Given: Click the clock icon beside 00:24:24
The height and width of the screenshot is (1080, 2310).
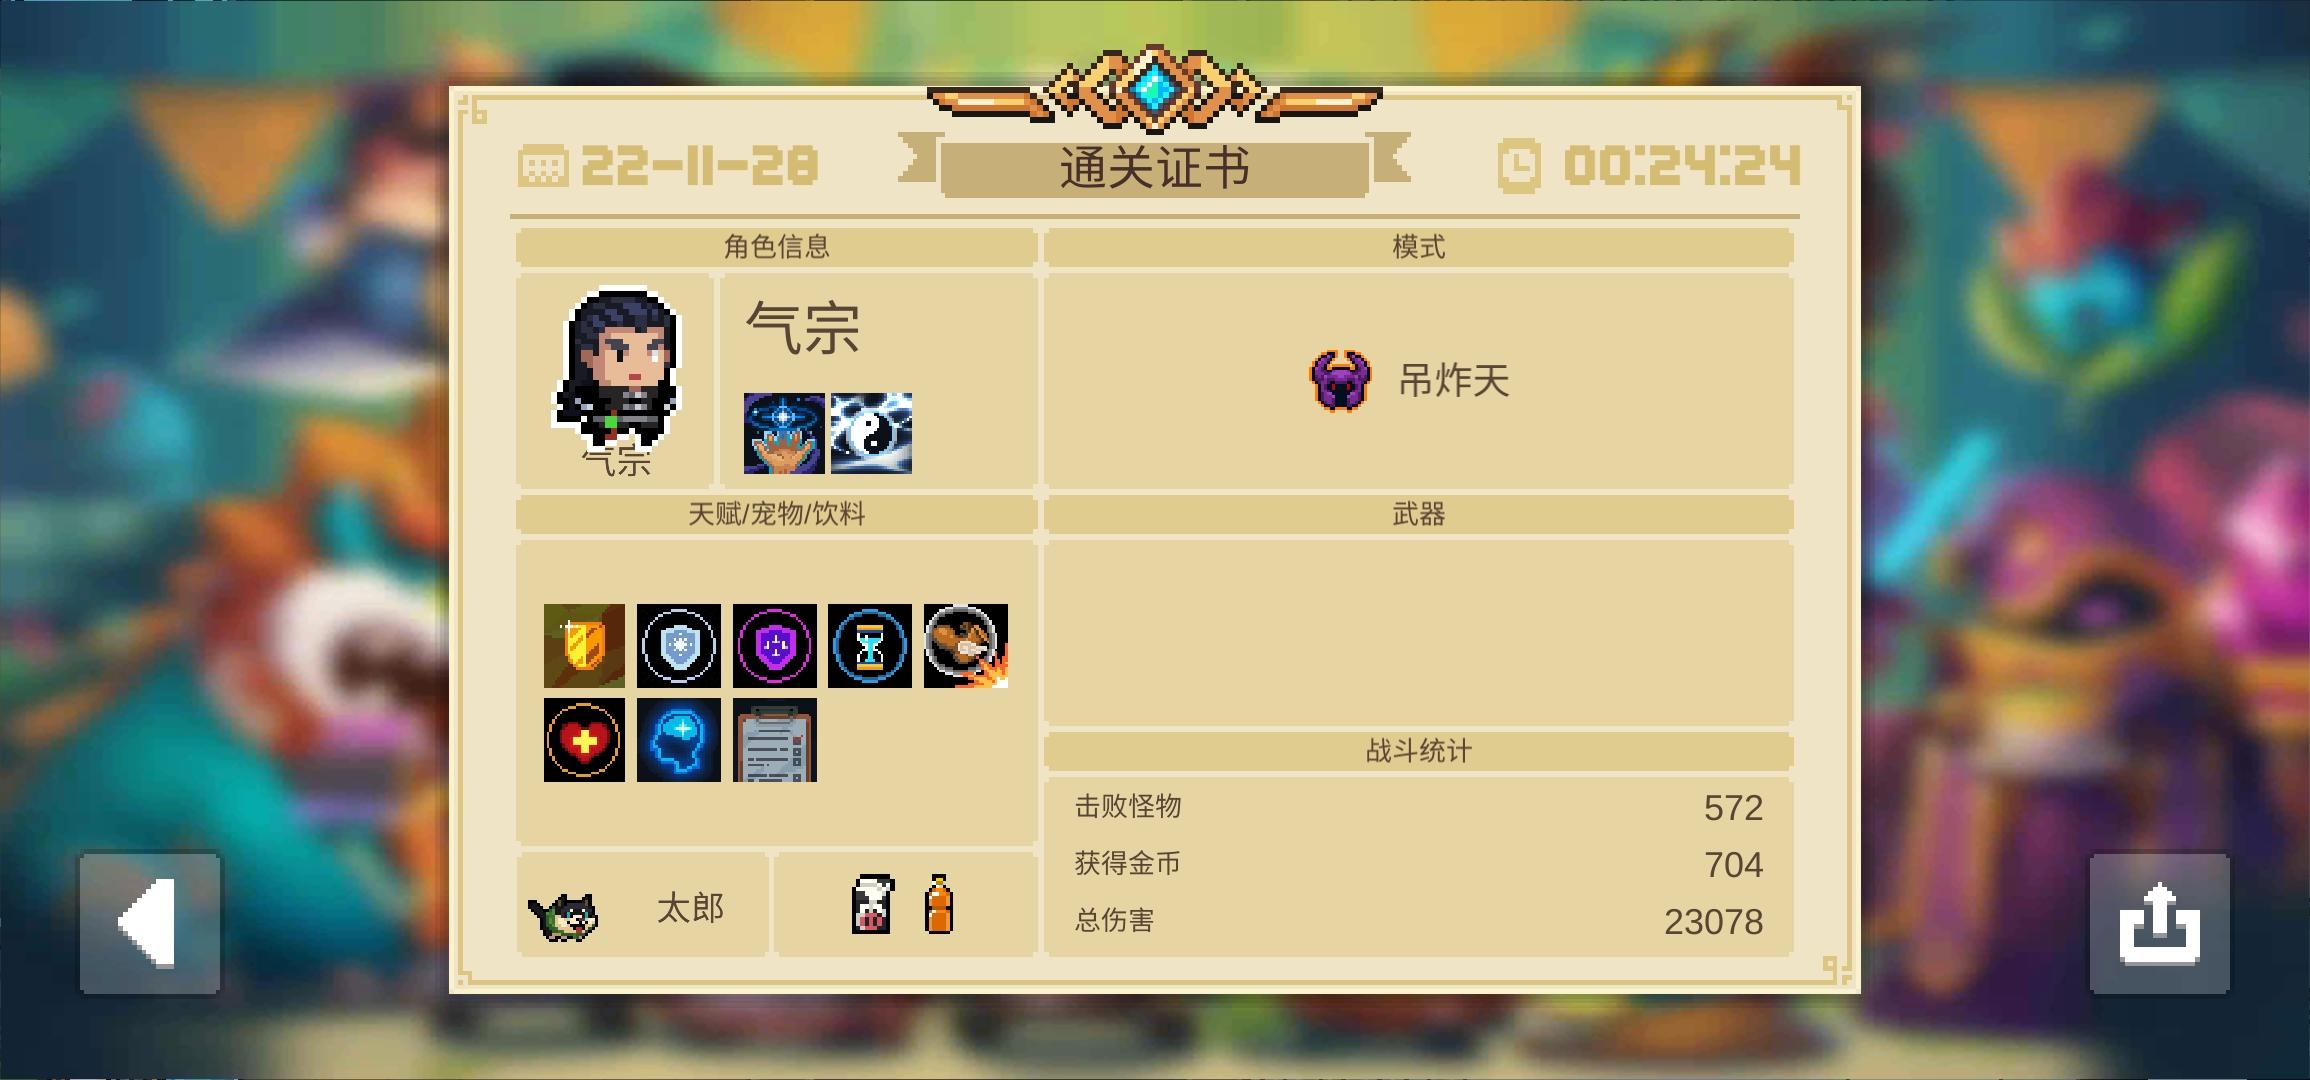Looking at the screenshot, I should click(x=1518, y=166).
